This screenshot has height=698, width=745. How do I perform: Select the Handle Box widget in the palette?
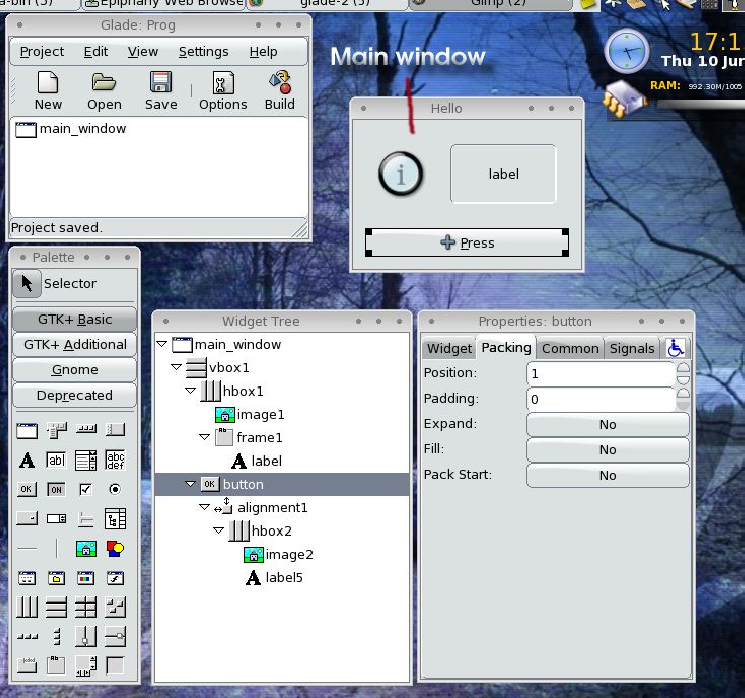point(115,430)
